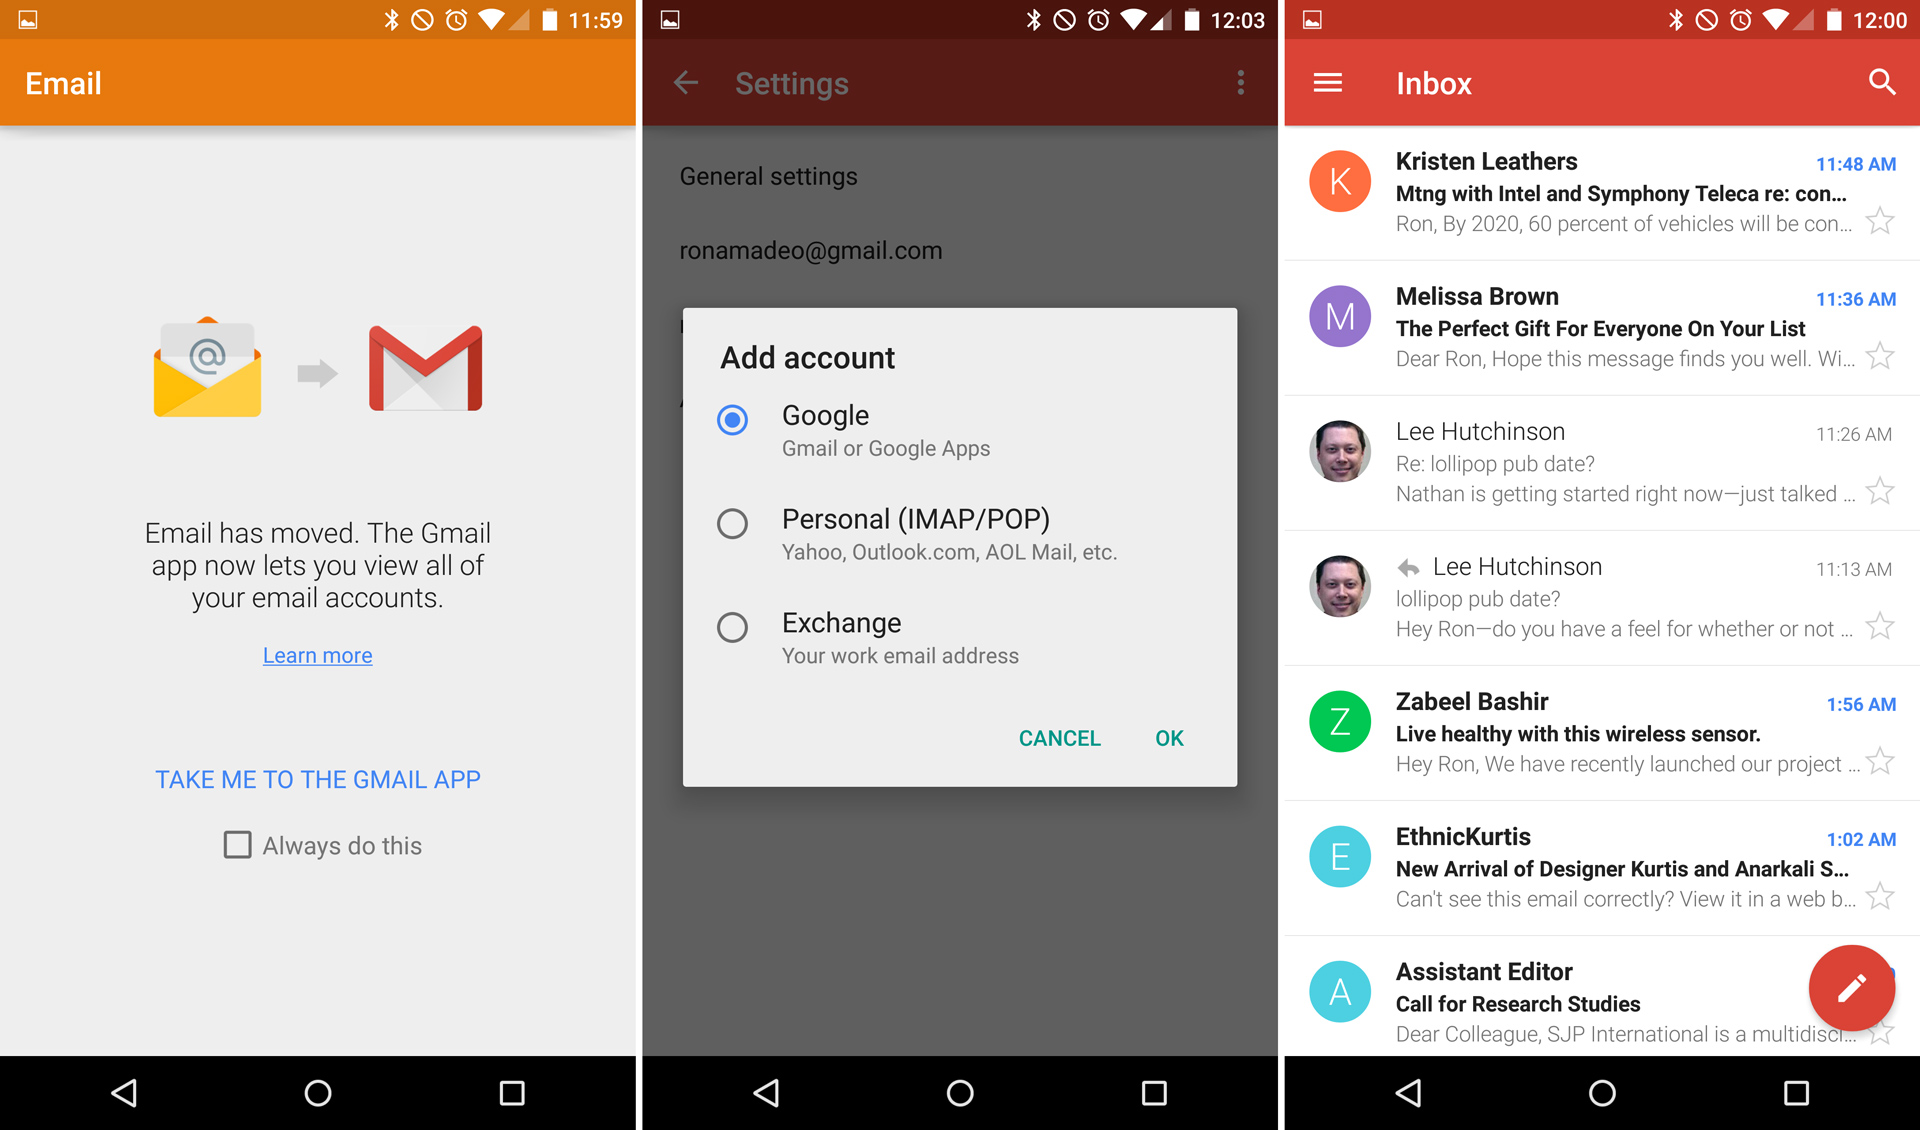This screenshot has width=1920, height=1130.
Task: Tap CANCEL to dismiss Add account dialog
Action: tap(1062, 737)
